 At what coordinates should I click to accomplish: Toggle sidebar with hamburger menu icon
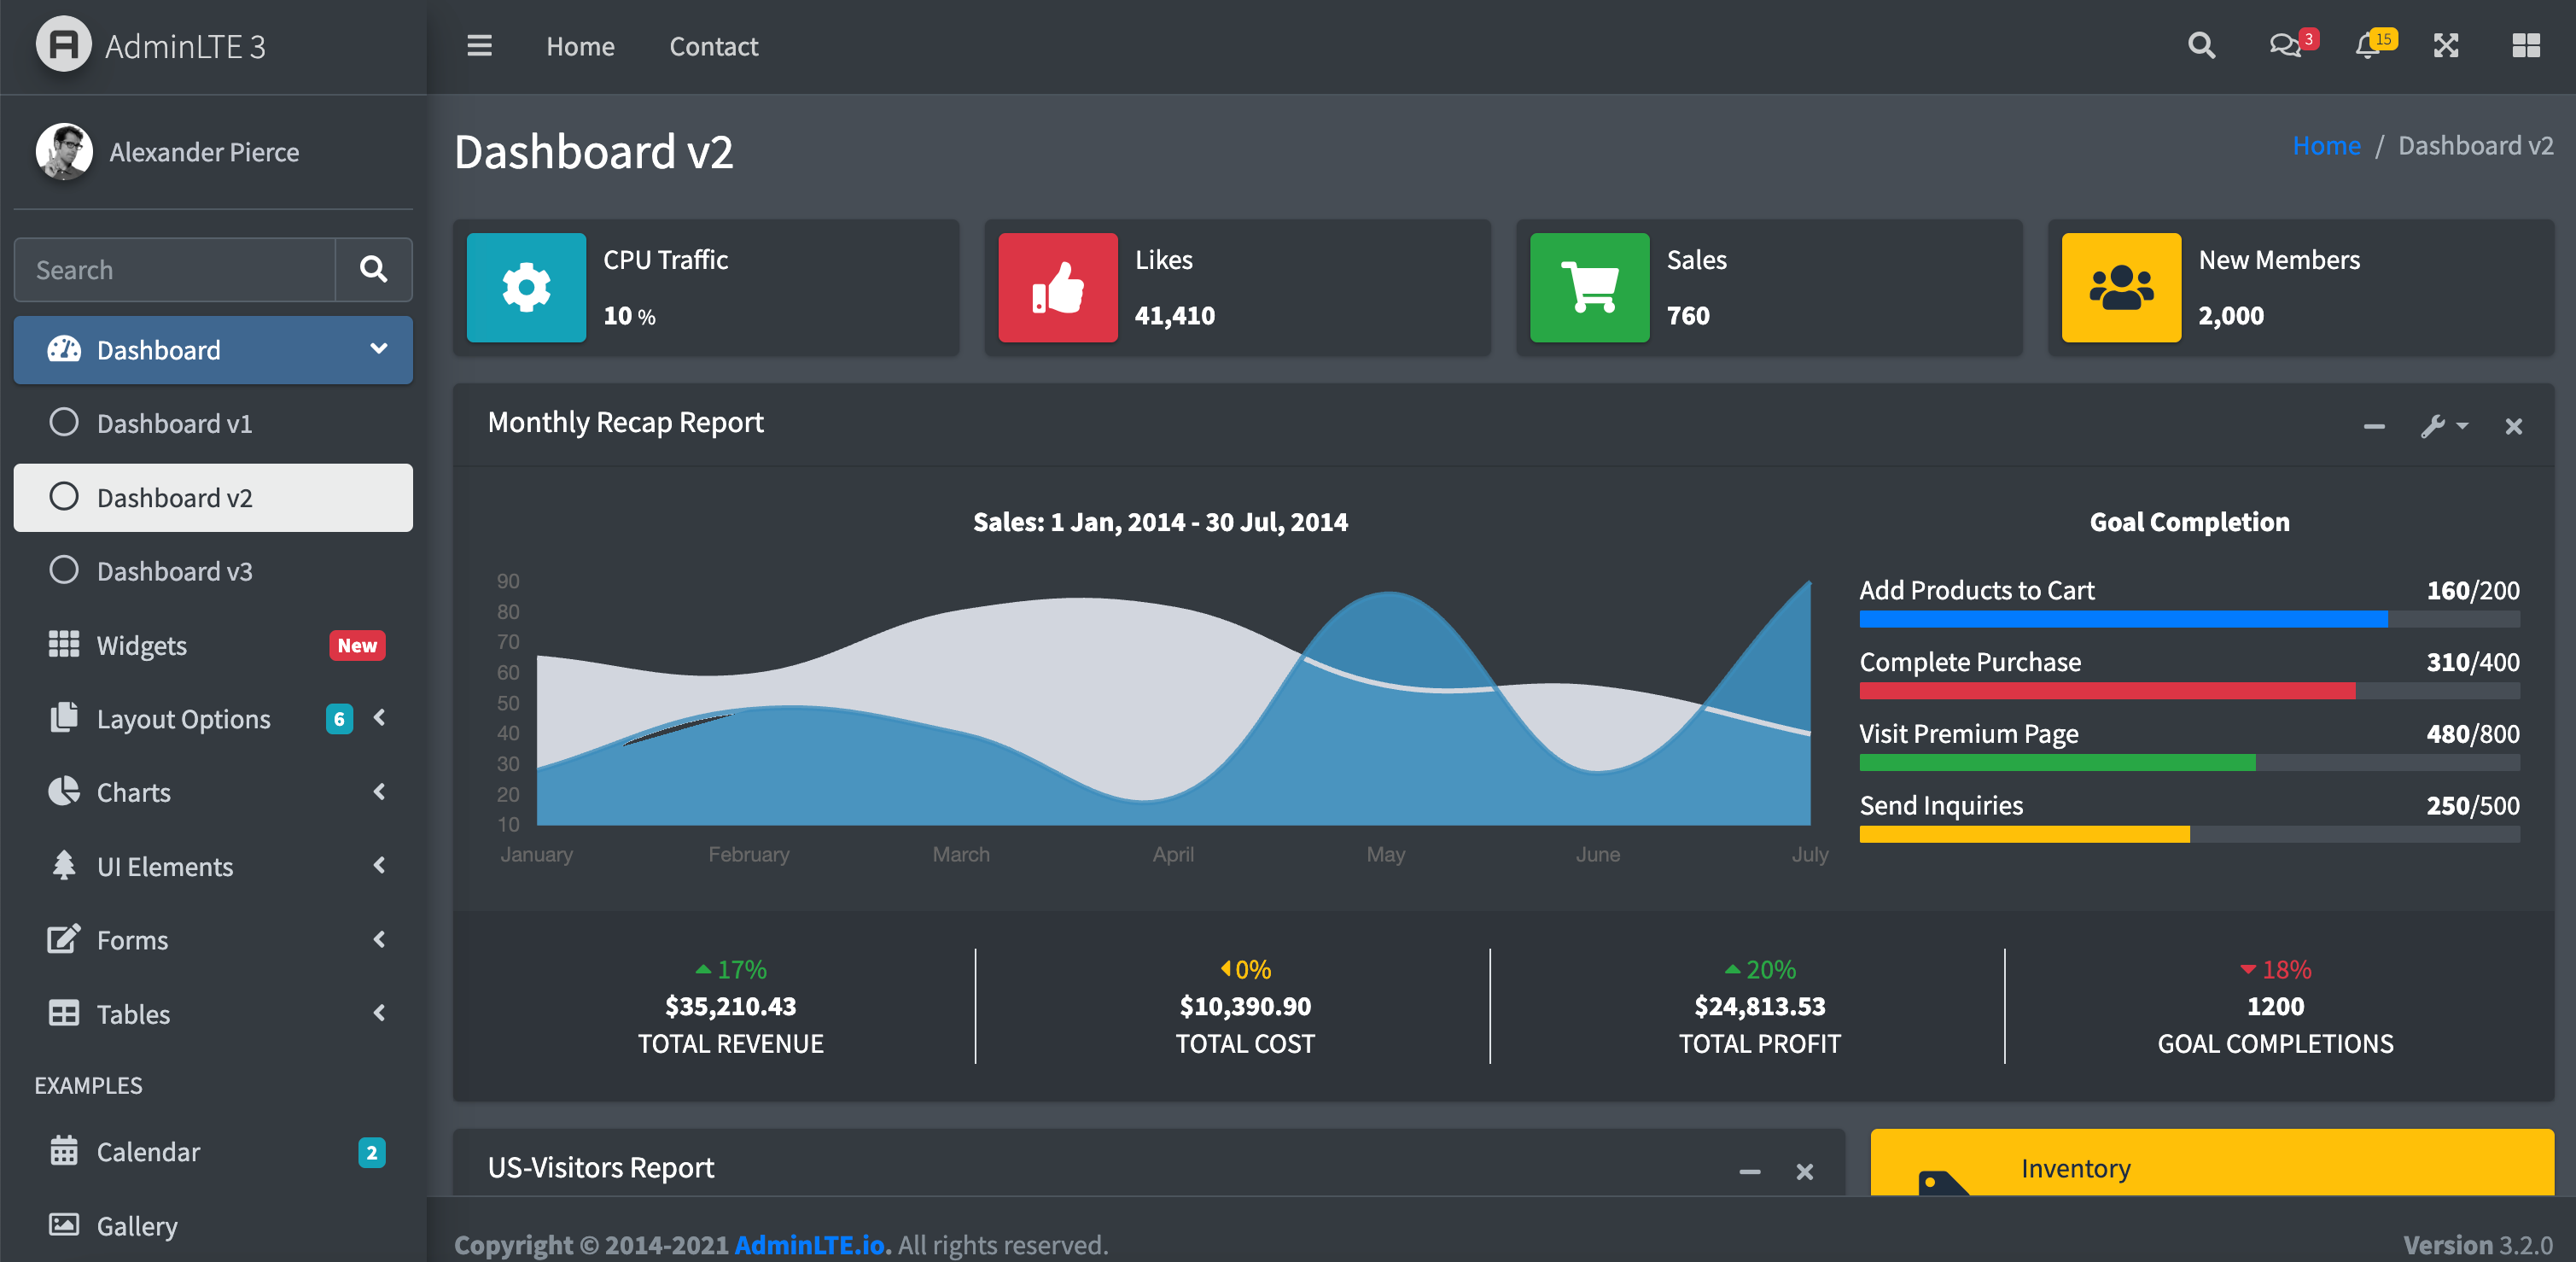[x=479, y=46]
